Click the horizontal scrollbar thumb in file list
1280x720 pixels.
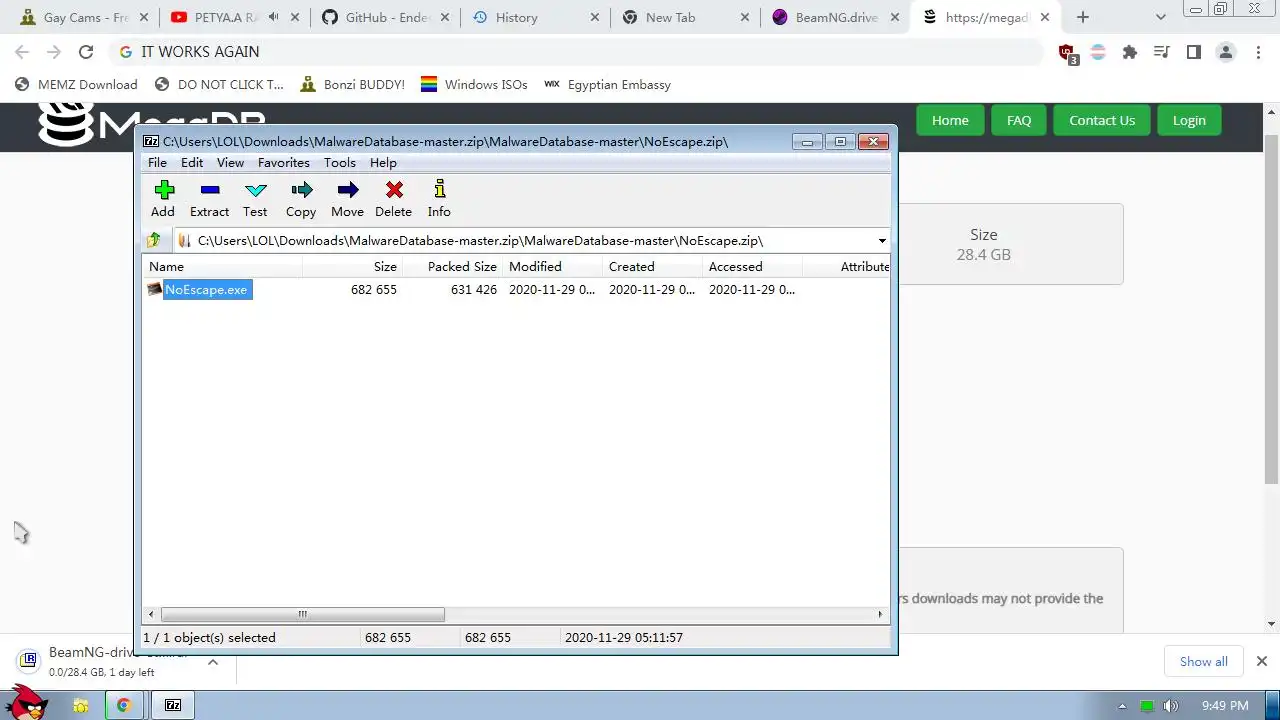pyautogui.click(x=302, y=614)
